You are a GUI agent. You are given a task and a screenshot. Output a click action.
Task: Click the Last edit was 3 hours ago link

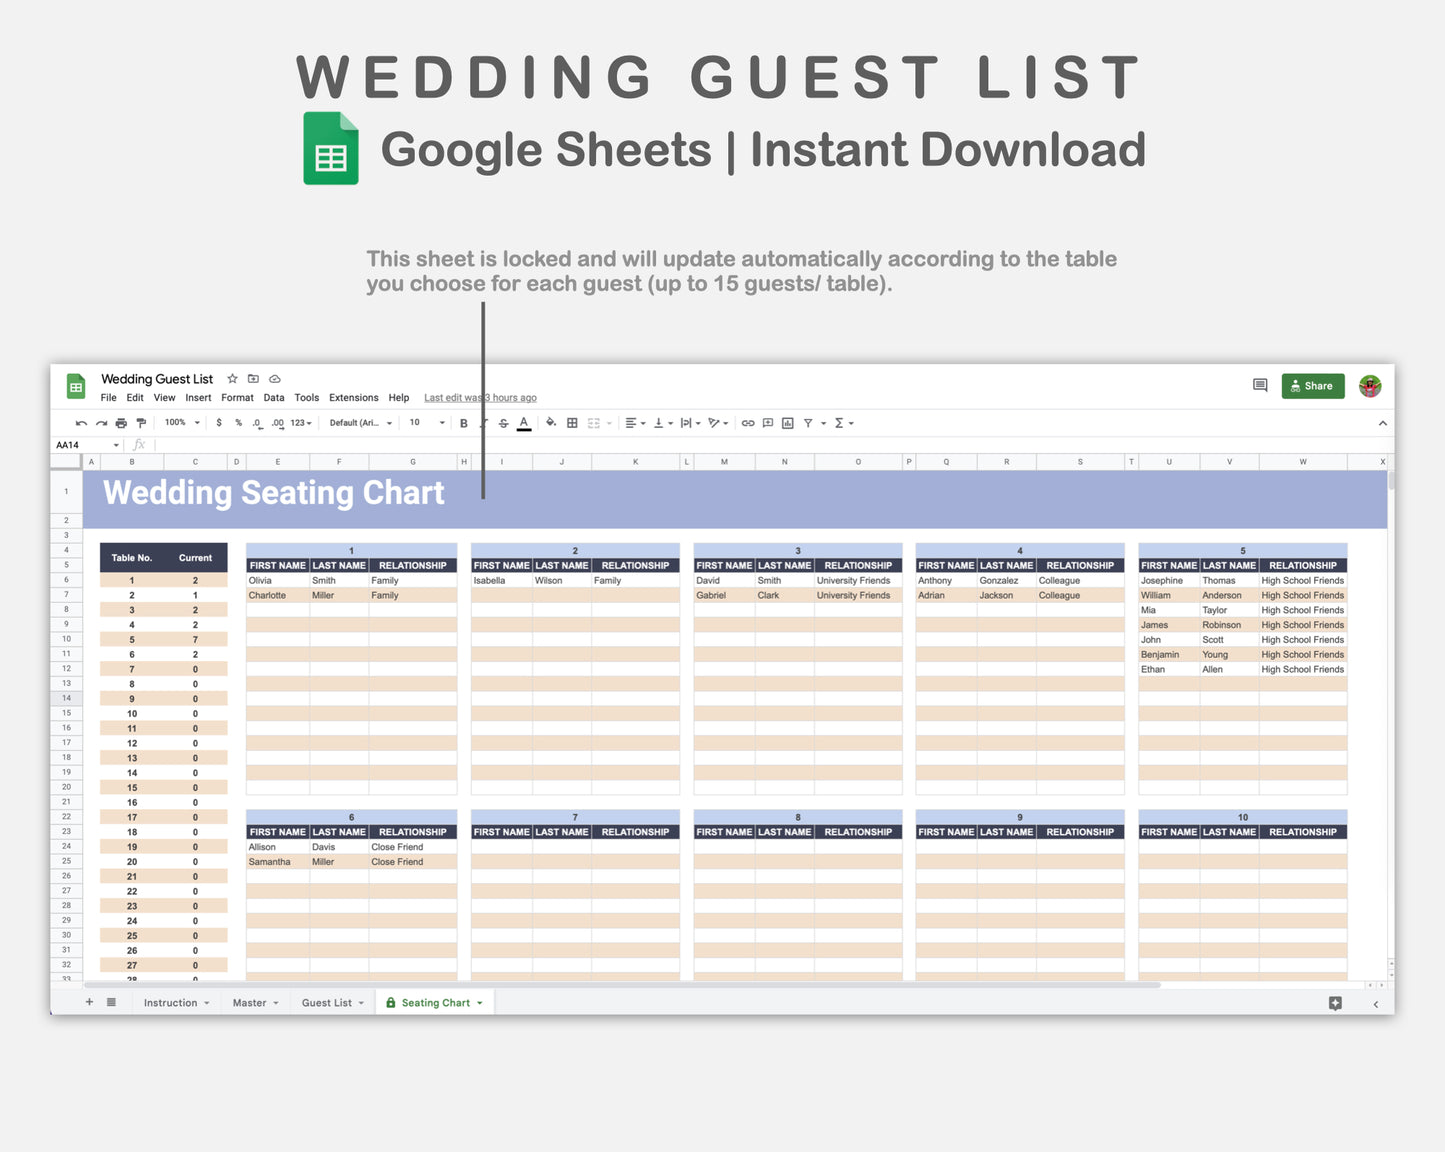tap(480, 397)
